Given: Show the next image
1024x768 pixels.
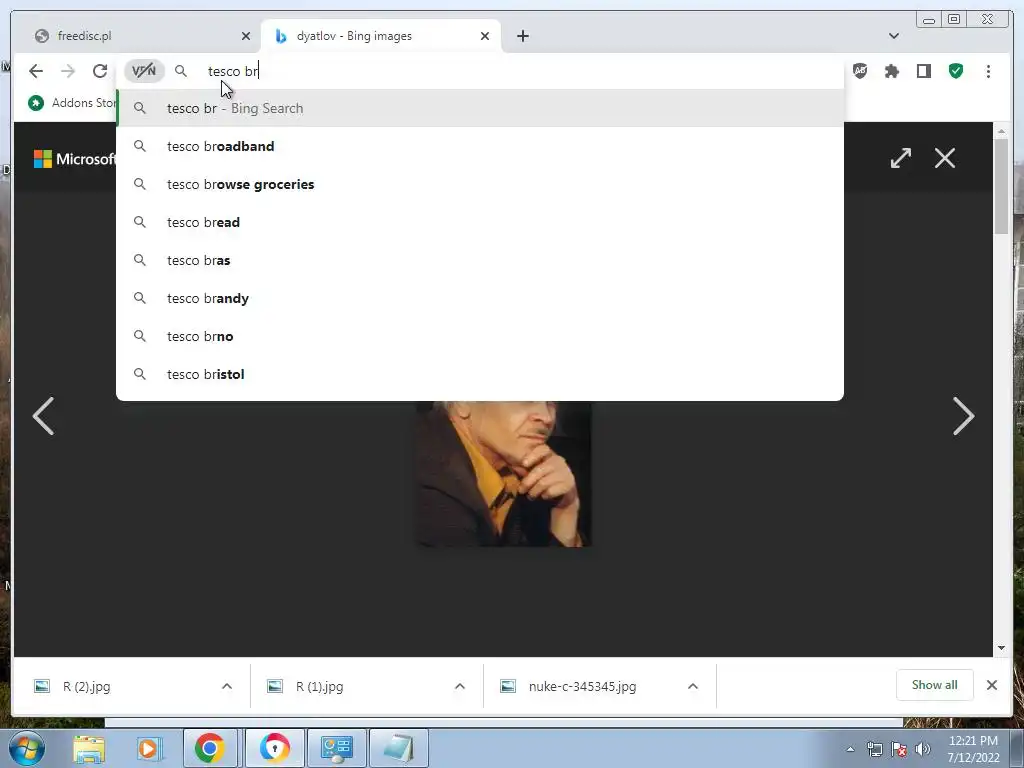Looking at the screenshot, I should 963,416.
